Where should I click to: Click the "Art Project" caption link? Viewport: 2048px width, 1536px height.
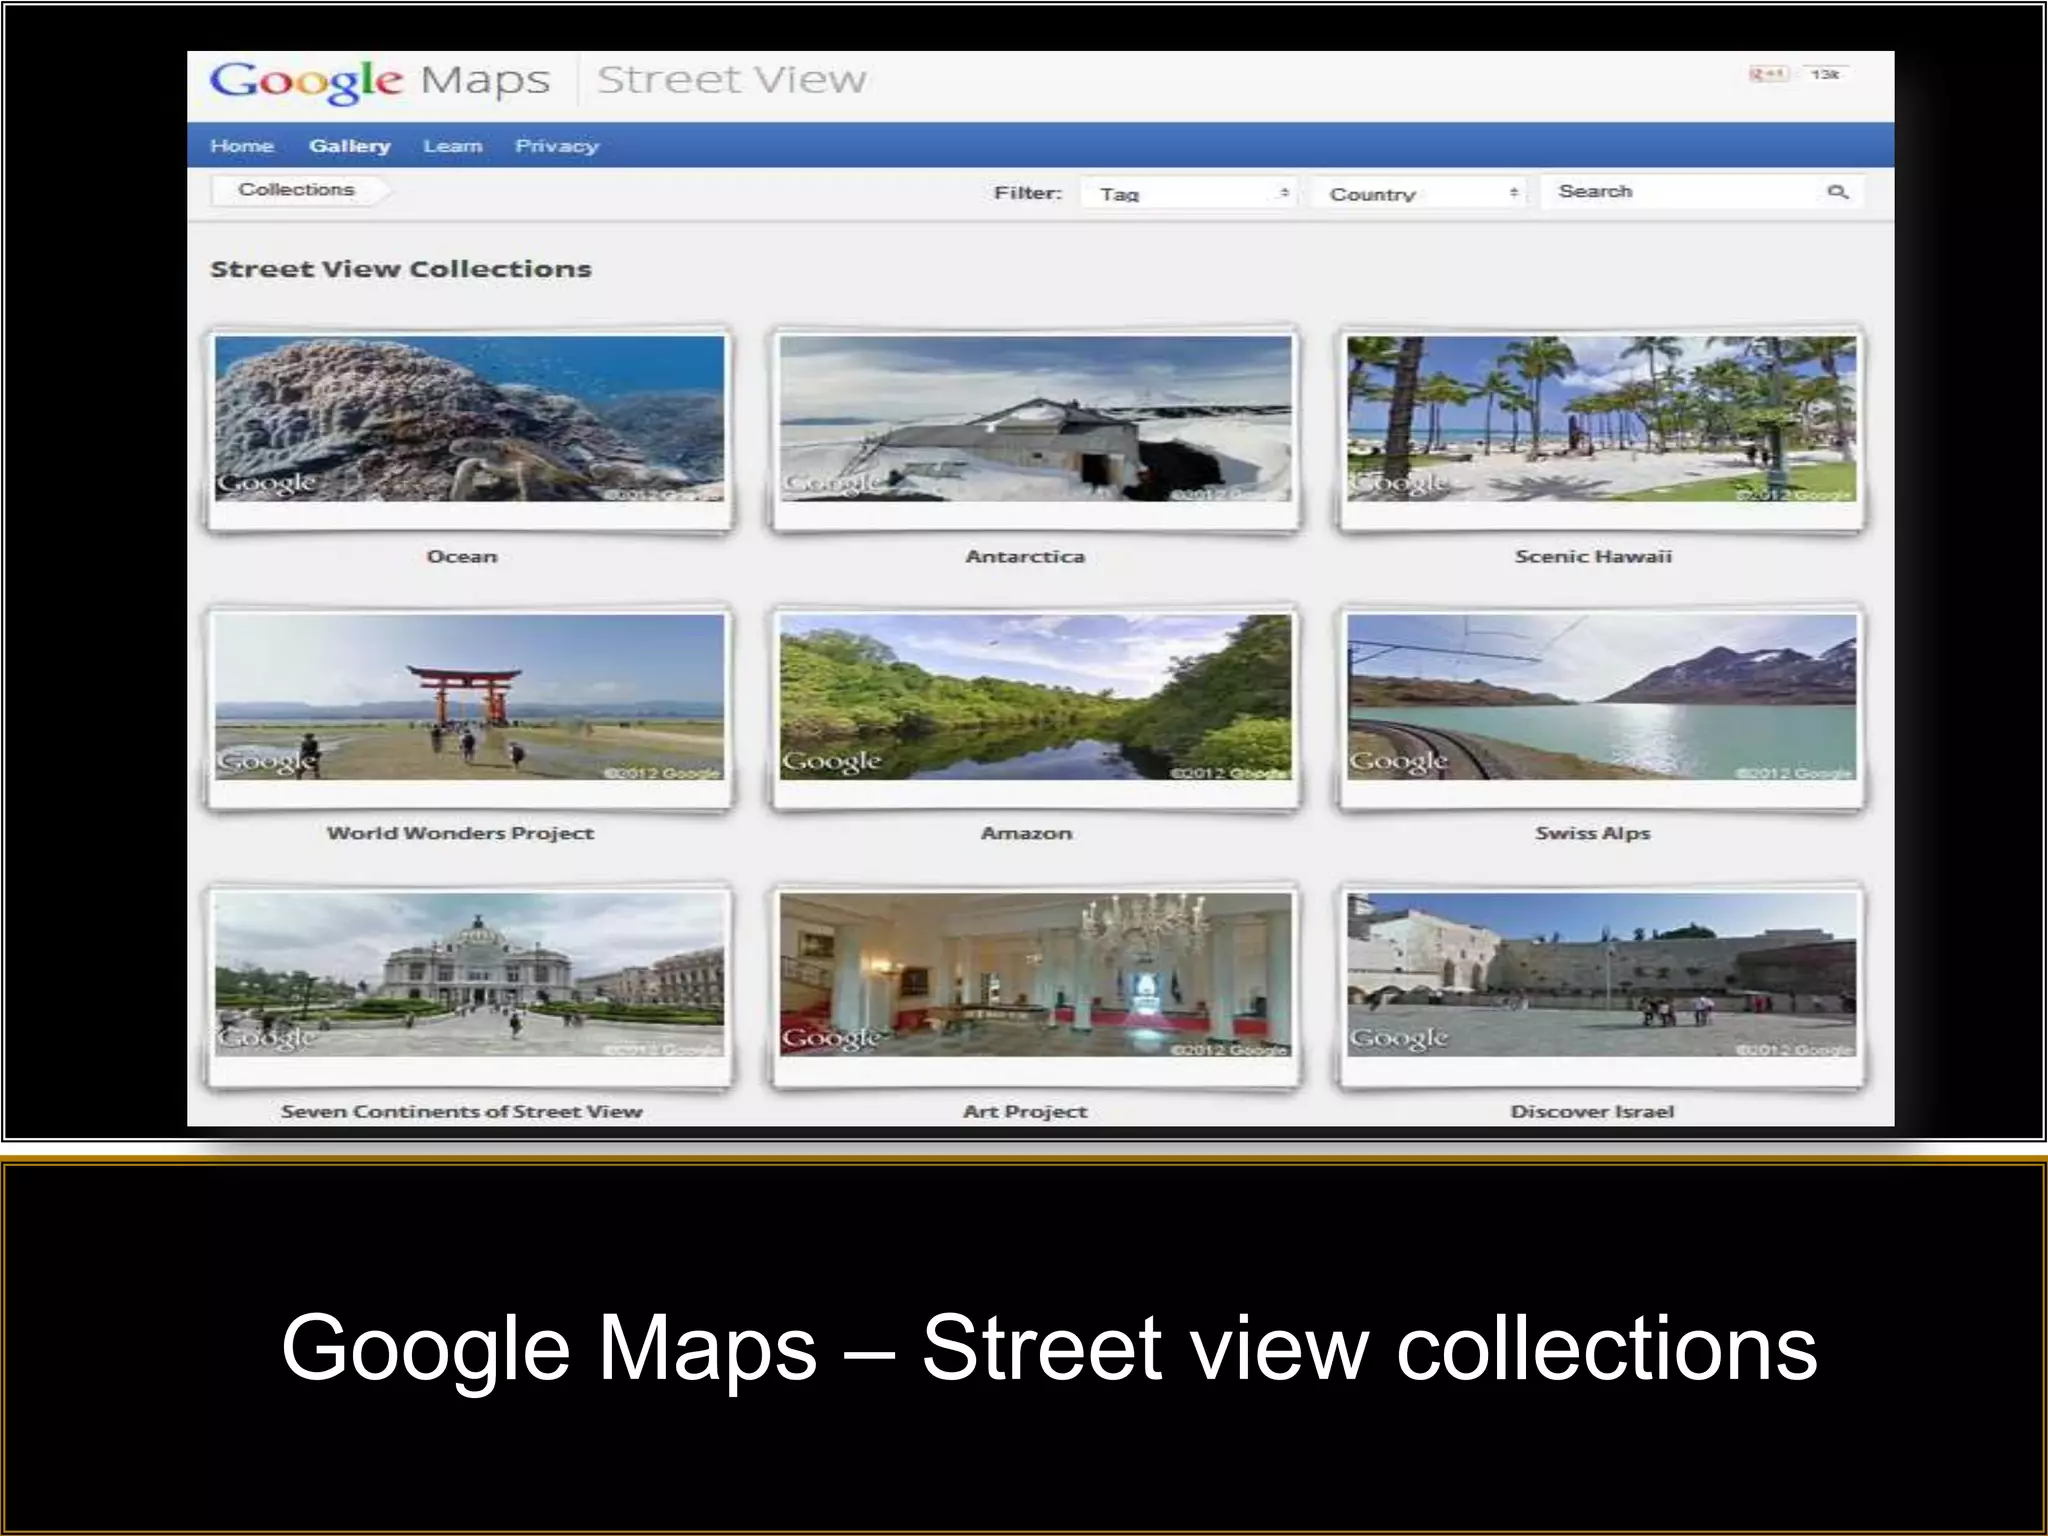[x=1025, y=1112]
